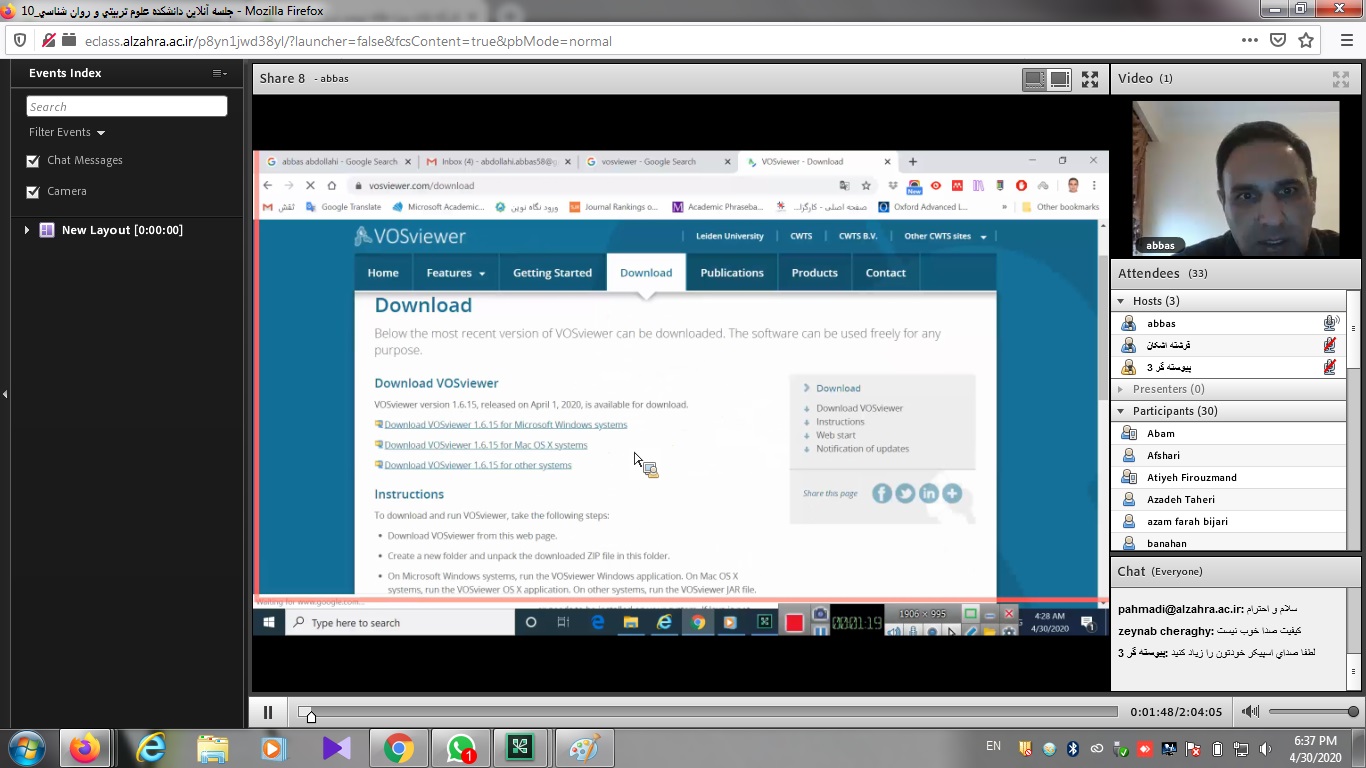The height and width of the screenshot is (768, 1366).
Task: Open Filter Events dropdown
Action: 67,132
